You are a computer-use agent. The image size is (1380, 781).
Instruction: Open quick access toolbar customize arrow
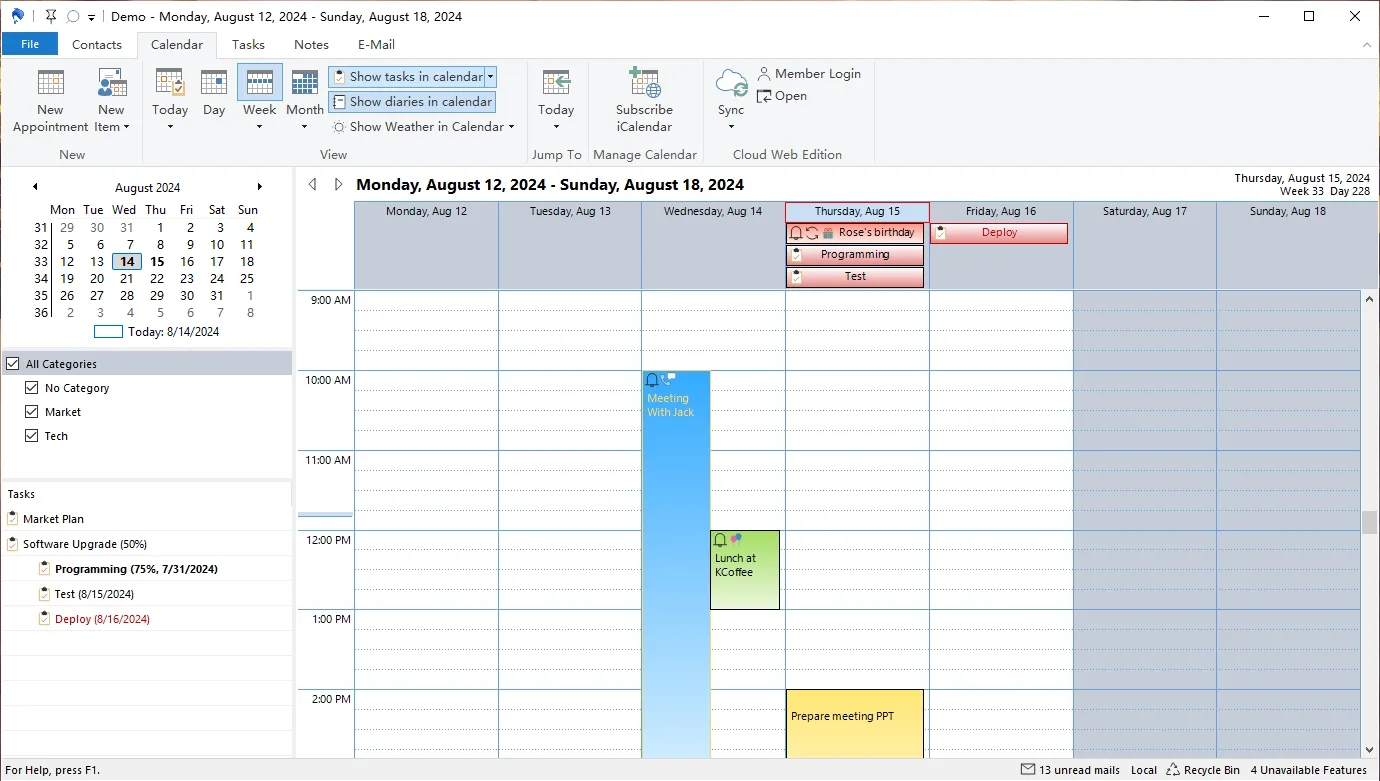(x=91, y=17)
